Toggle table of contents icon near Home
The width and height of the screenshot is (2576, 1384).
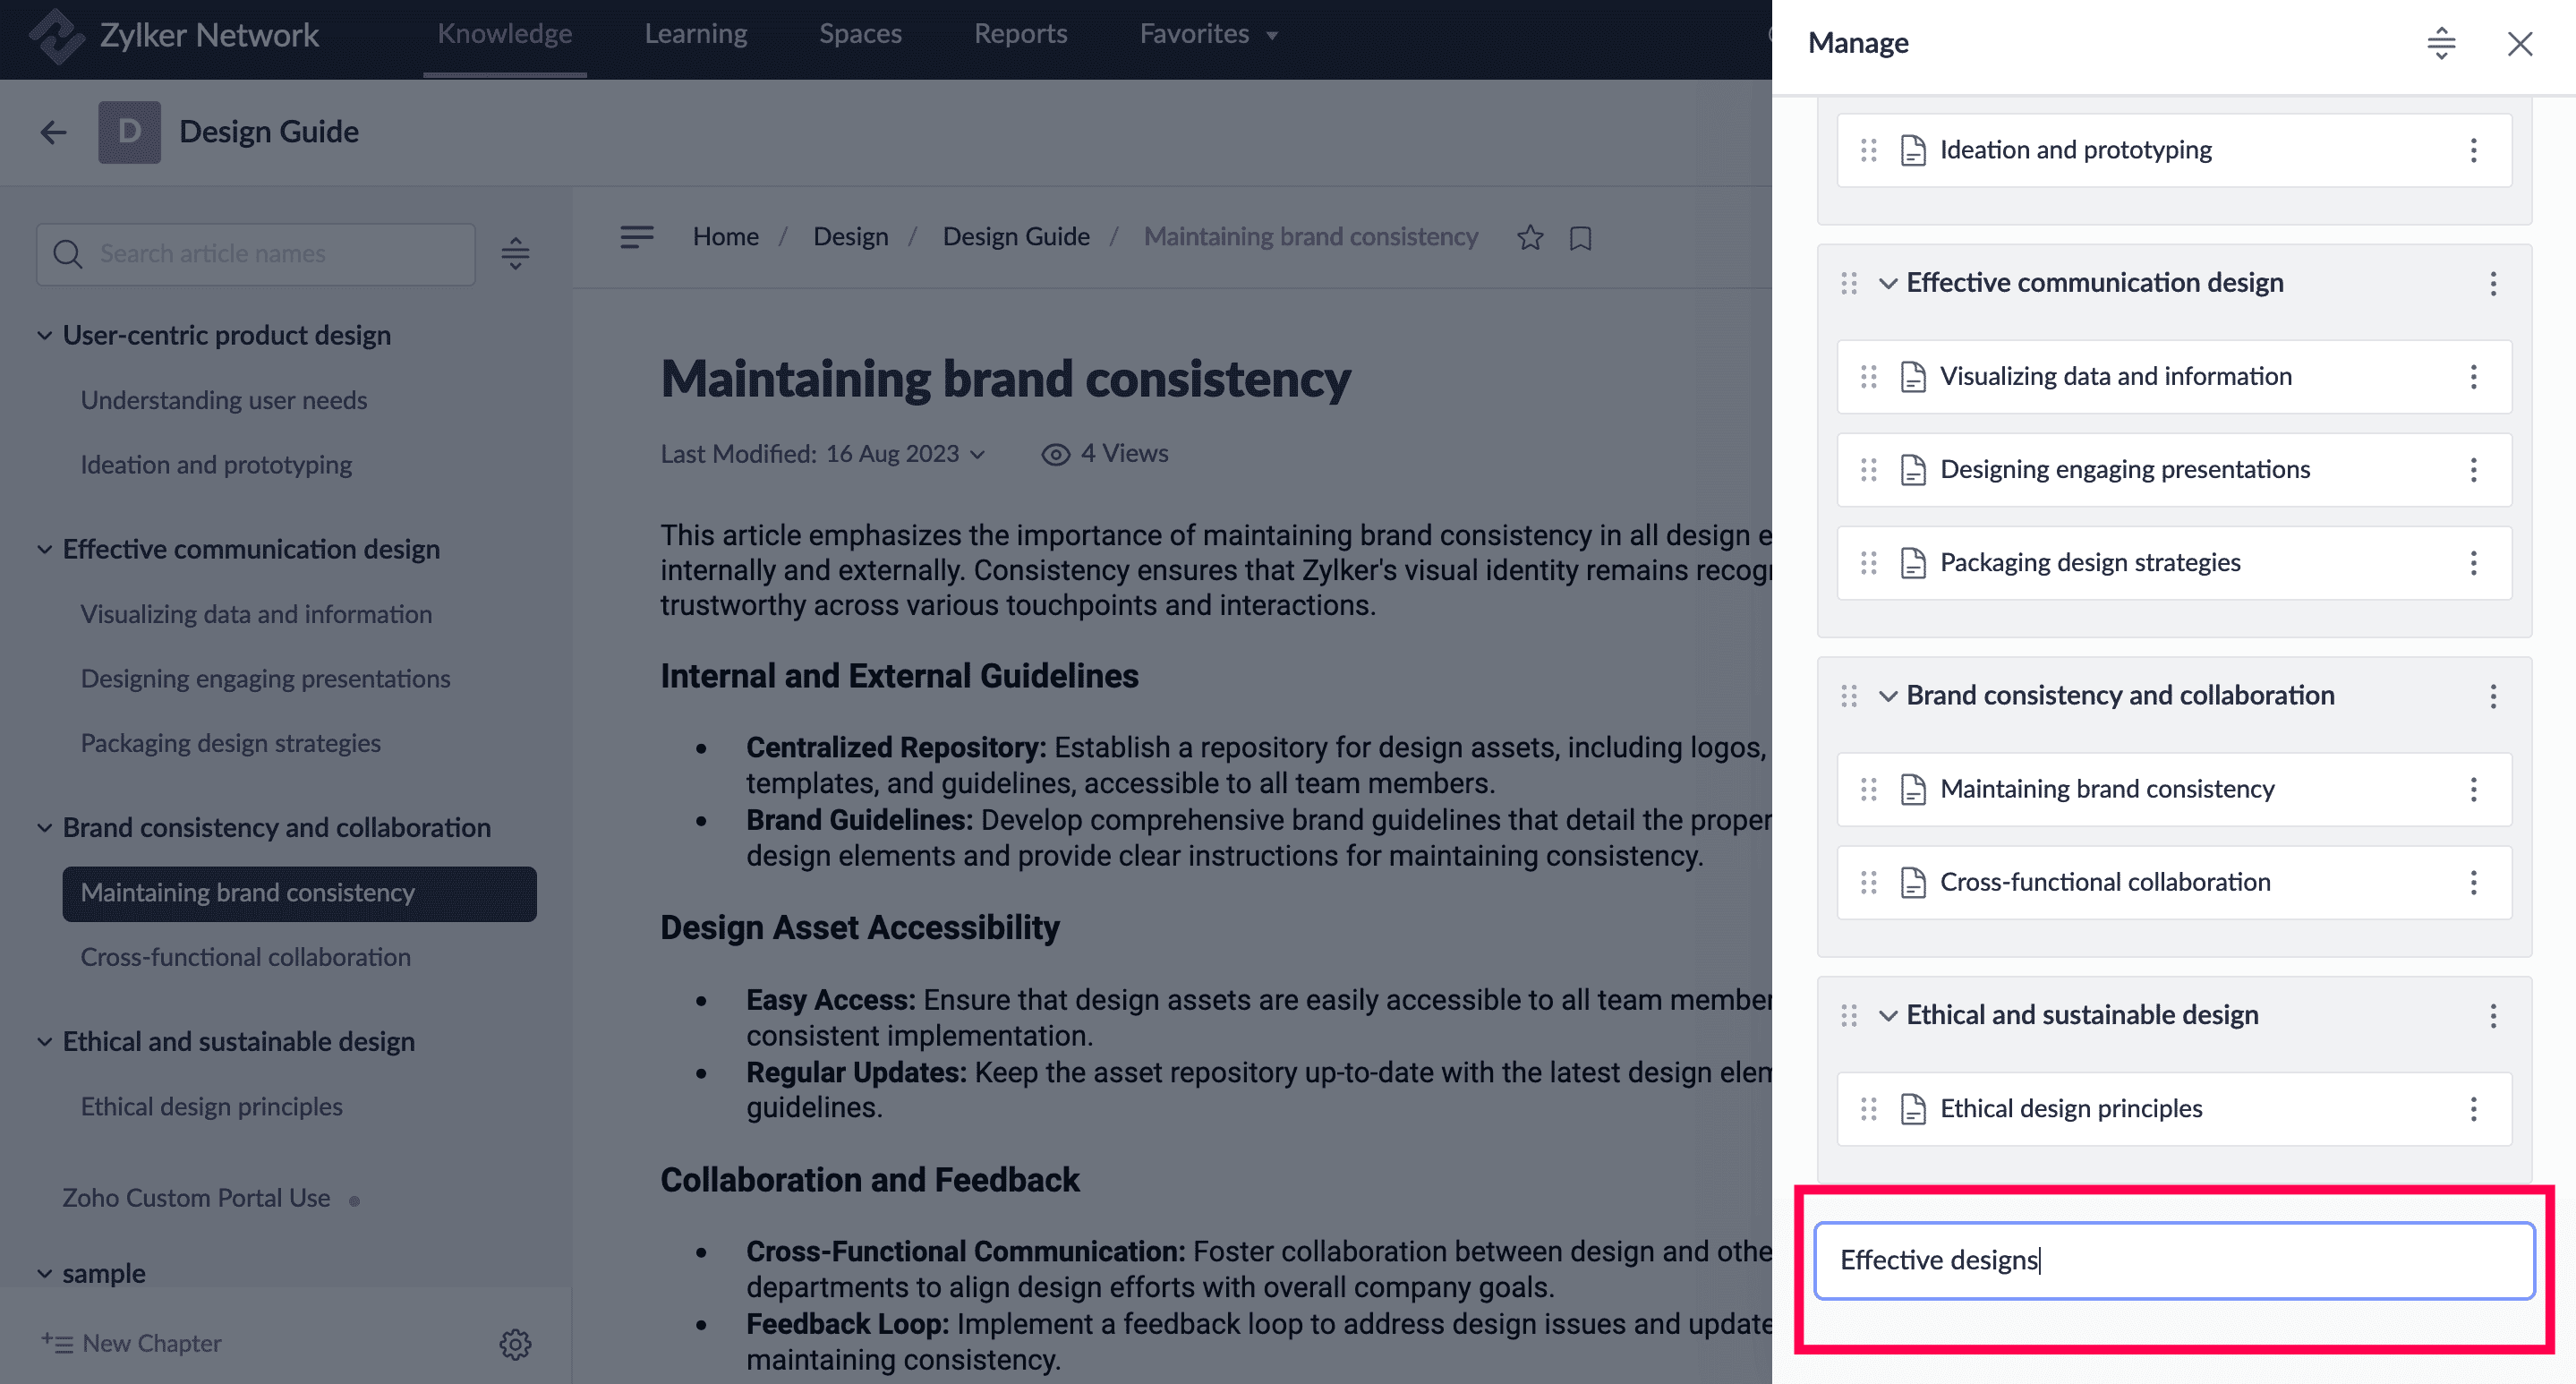click(x=636, y=237)
